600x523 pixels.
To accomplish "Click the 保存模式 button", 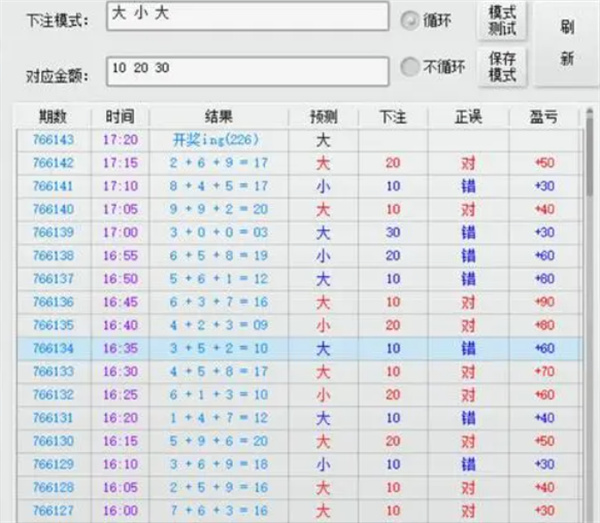I will tap(501, 66).
